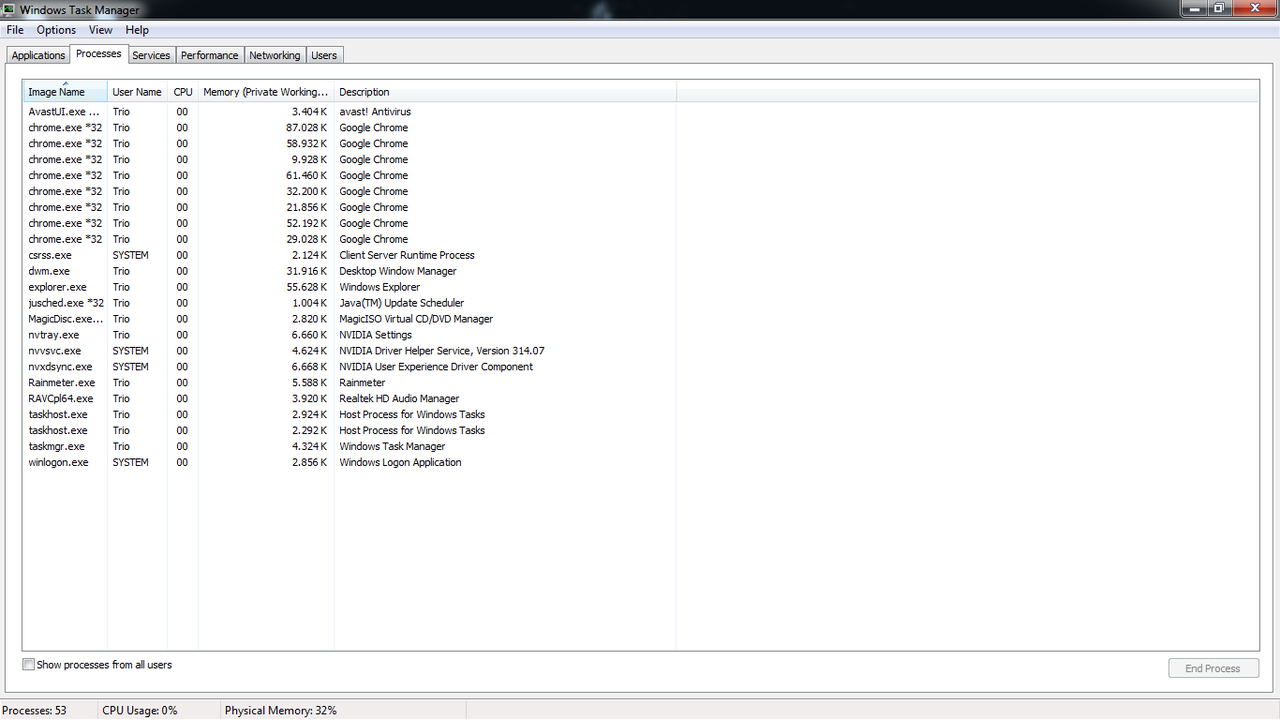Switch to the Applications tab

(x=38, y=55)
